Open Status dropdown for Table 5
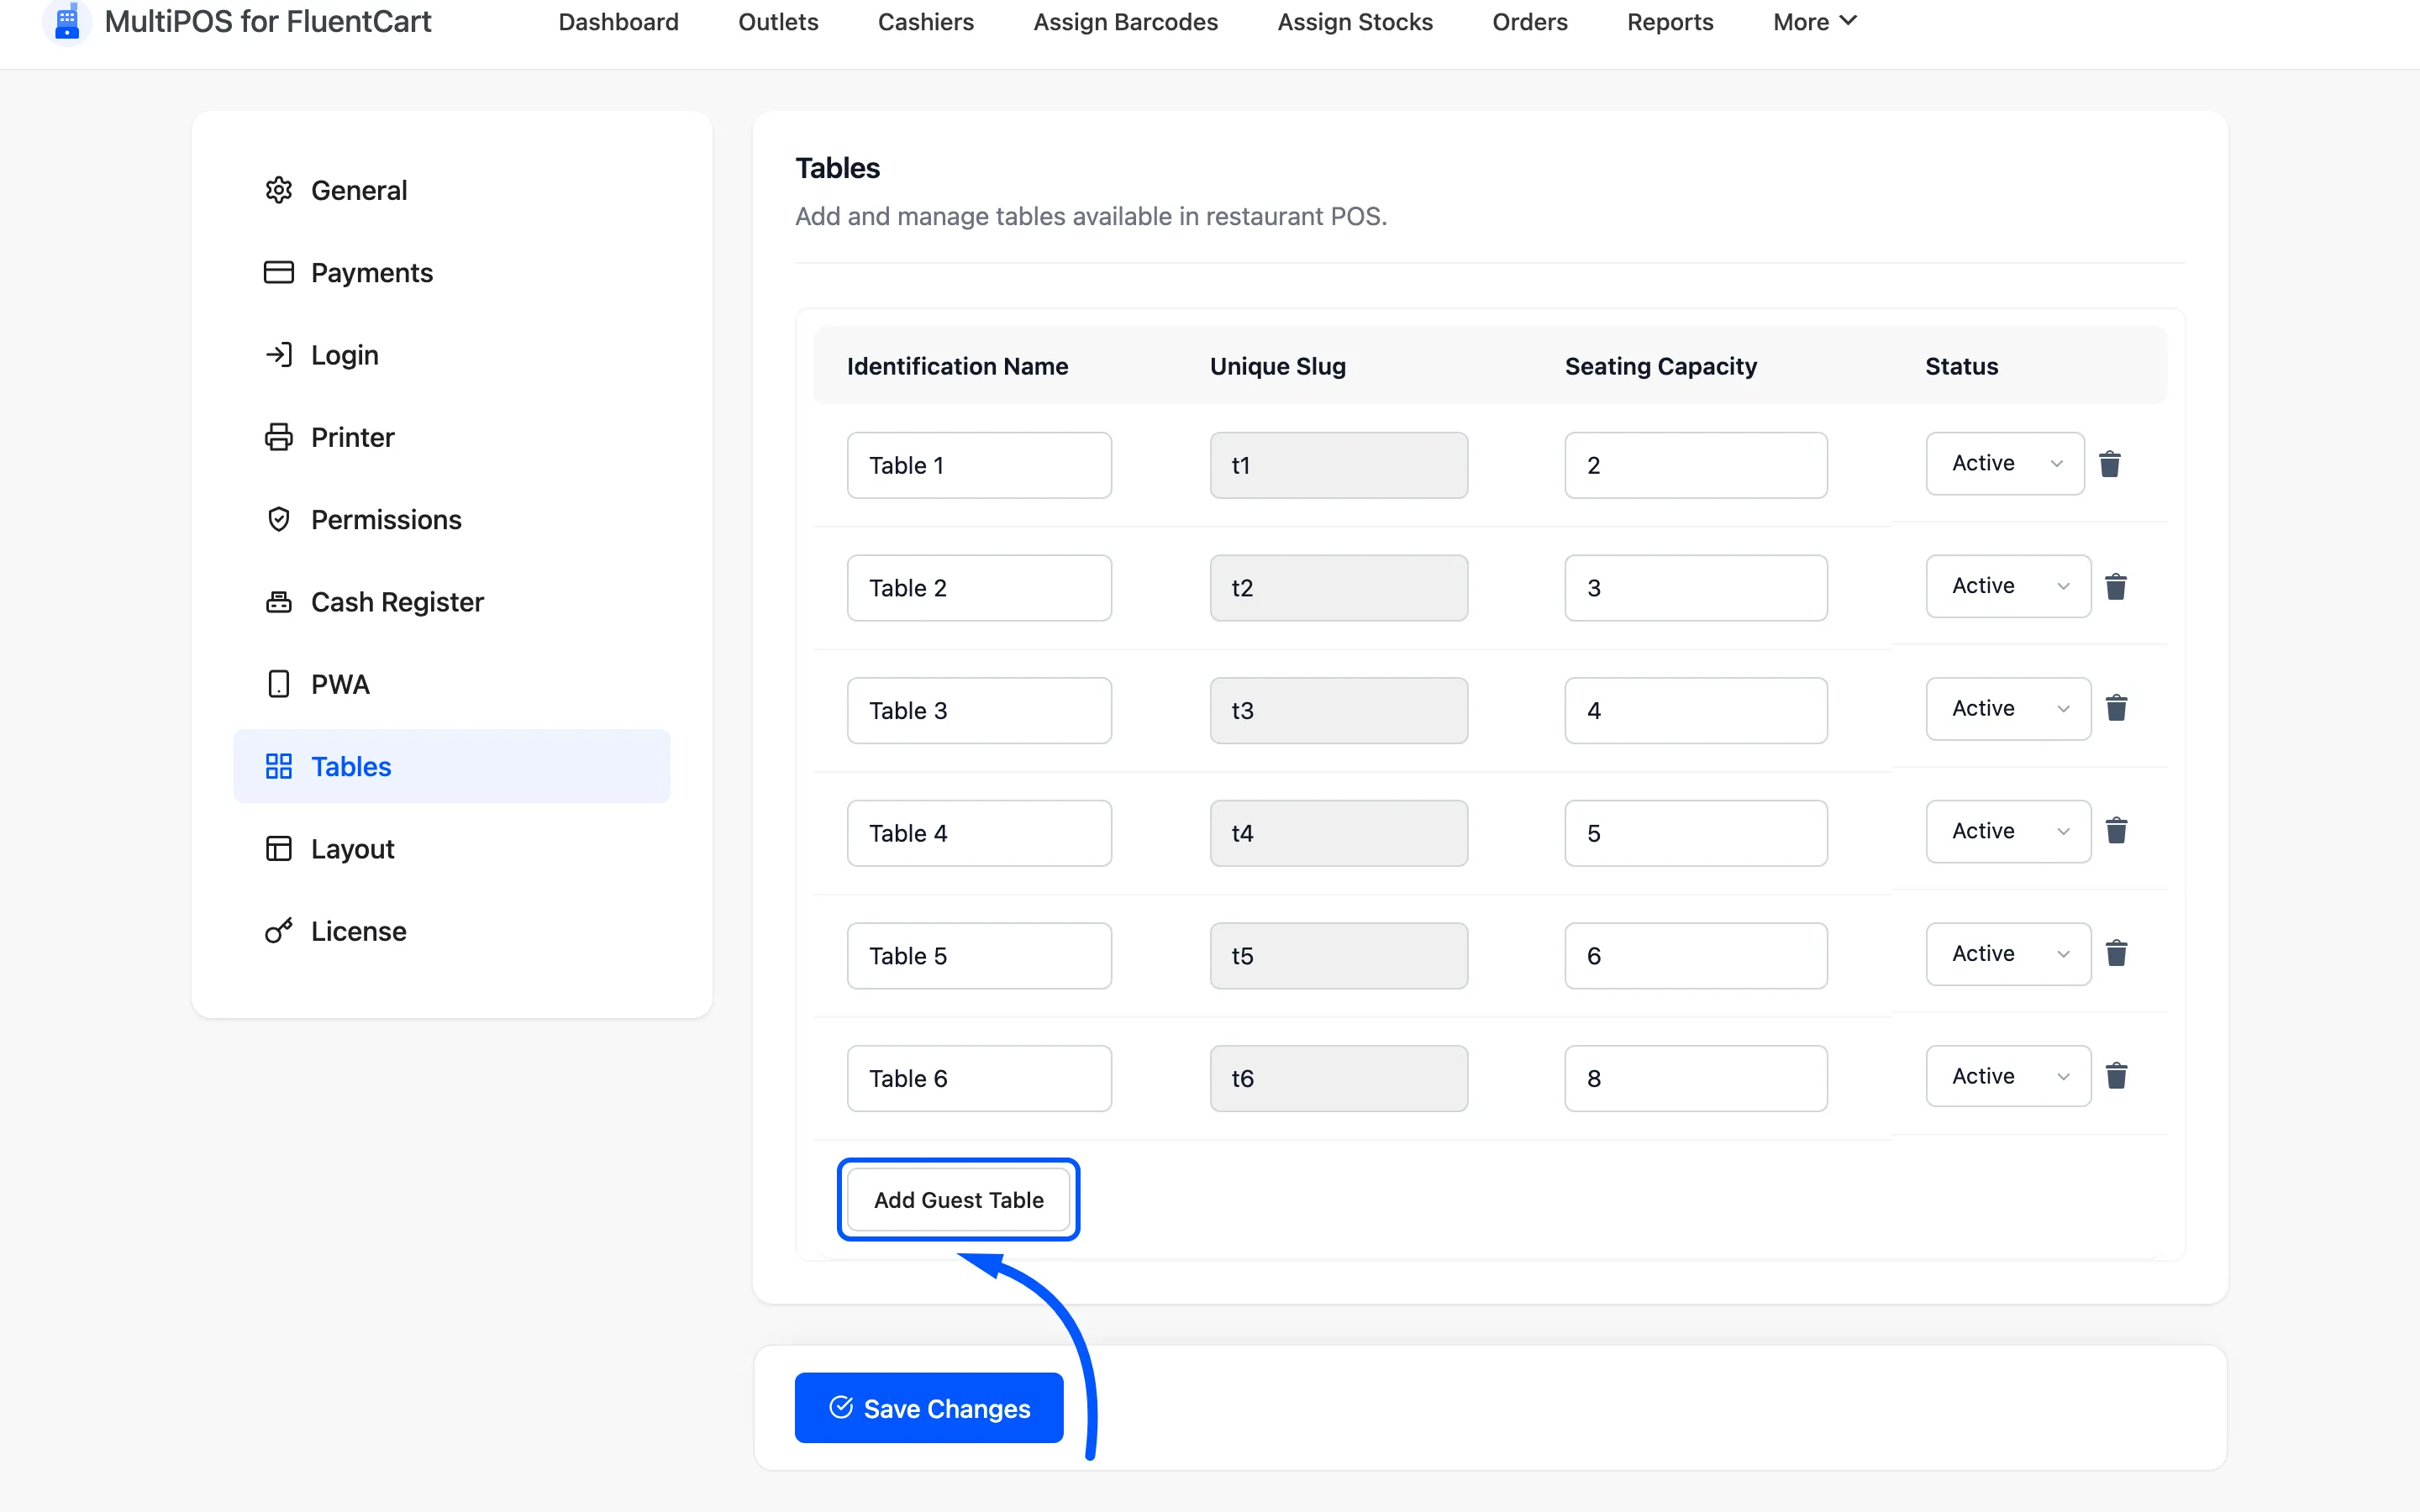 tap(2008, 954)
